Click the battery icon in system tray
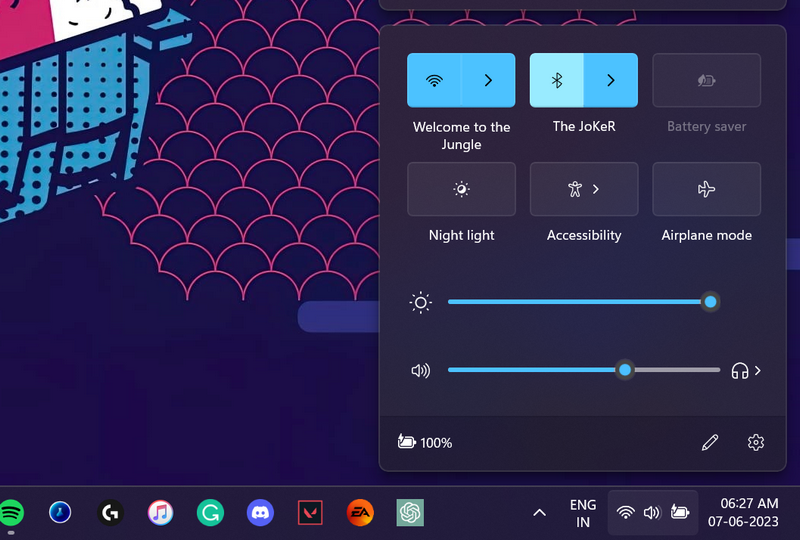This screenshot has height=540, width=800. pyautogui.click(x=680, y=511)
